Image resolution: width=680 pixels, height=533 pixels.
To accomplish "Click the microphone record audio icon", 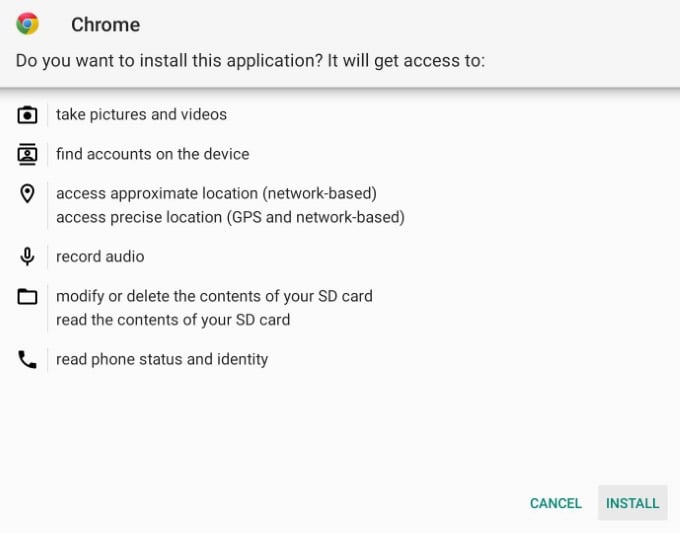I will click(27, 256).
